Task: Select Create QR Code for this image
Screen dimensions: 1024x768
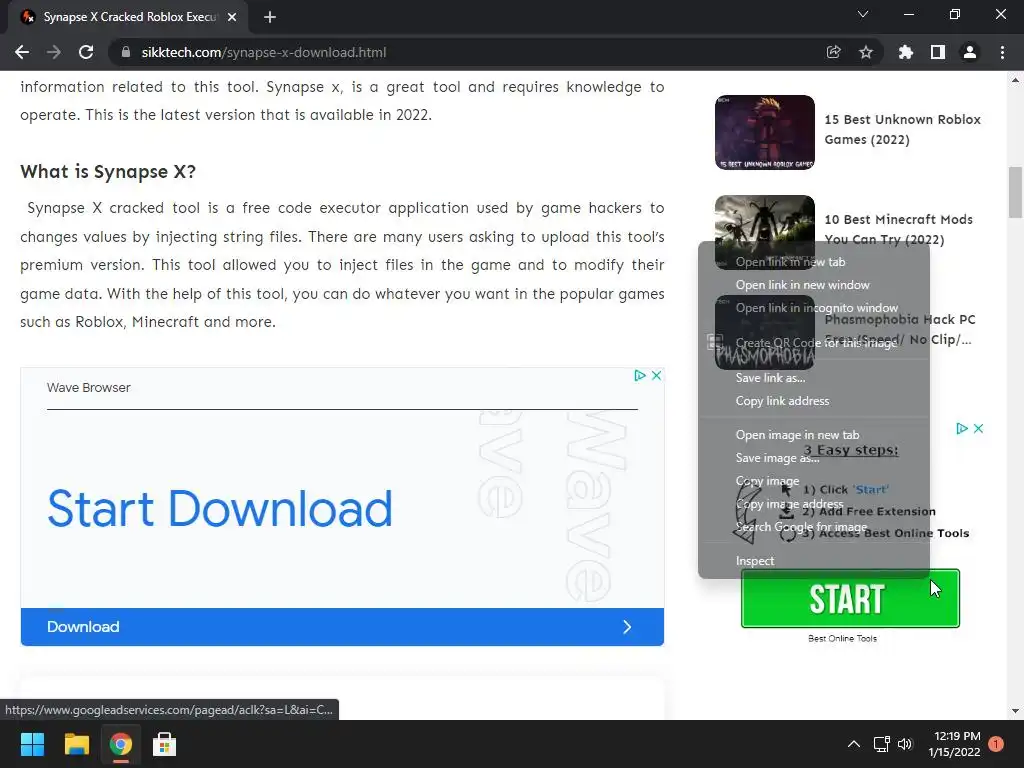Action: coord(814,343)
